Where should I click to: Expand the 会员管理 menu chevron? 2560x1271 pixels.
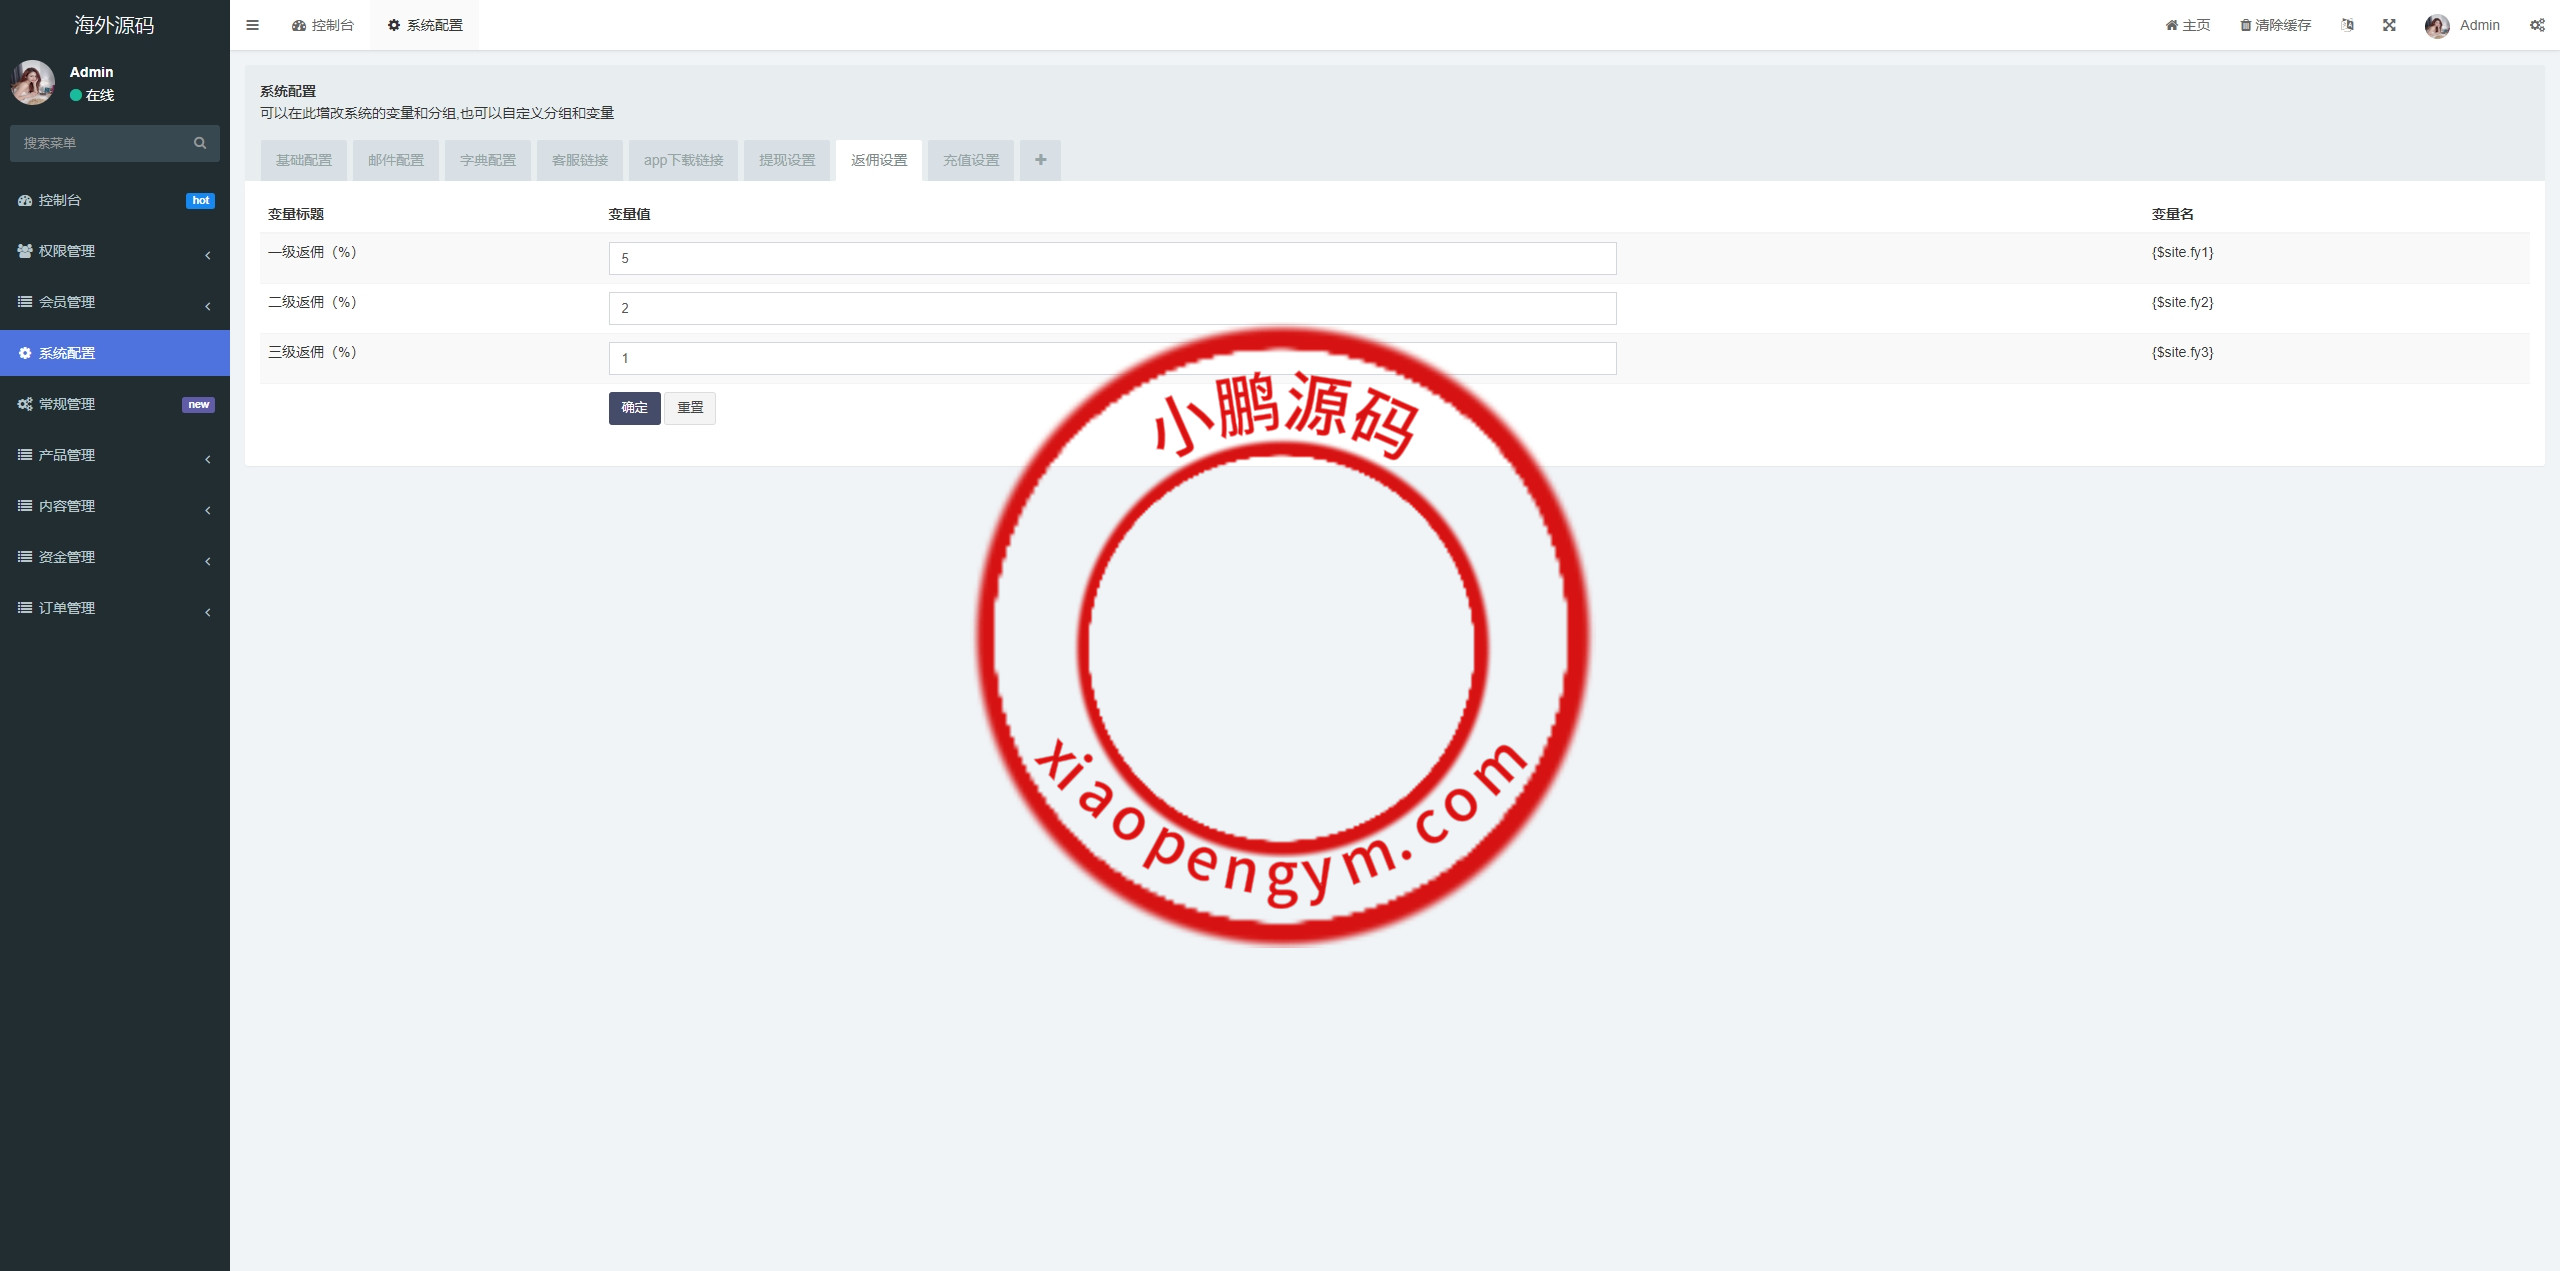(x=207, y=305)
